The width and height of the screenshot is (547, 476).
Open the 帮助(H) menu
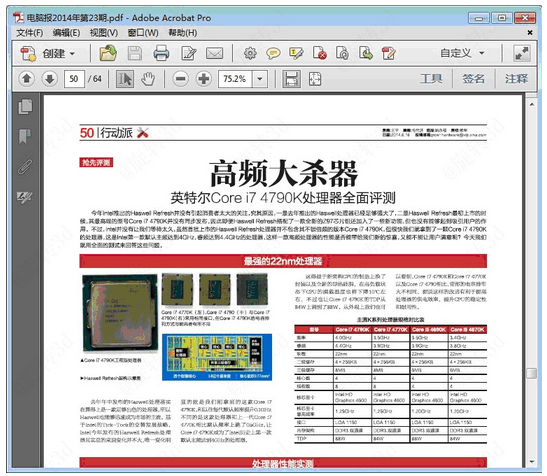tap(183, 33)
